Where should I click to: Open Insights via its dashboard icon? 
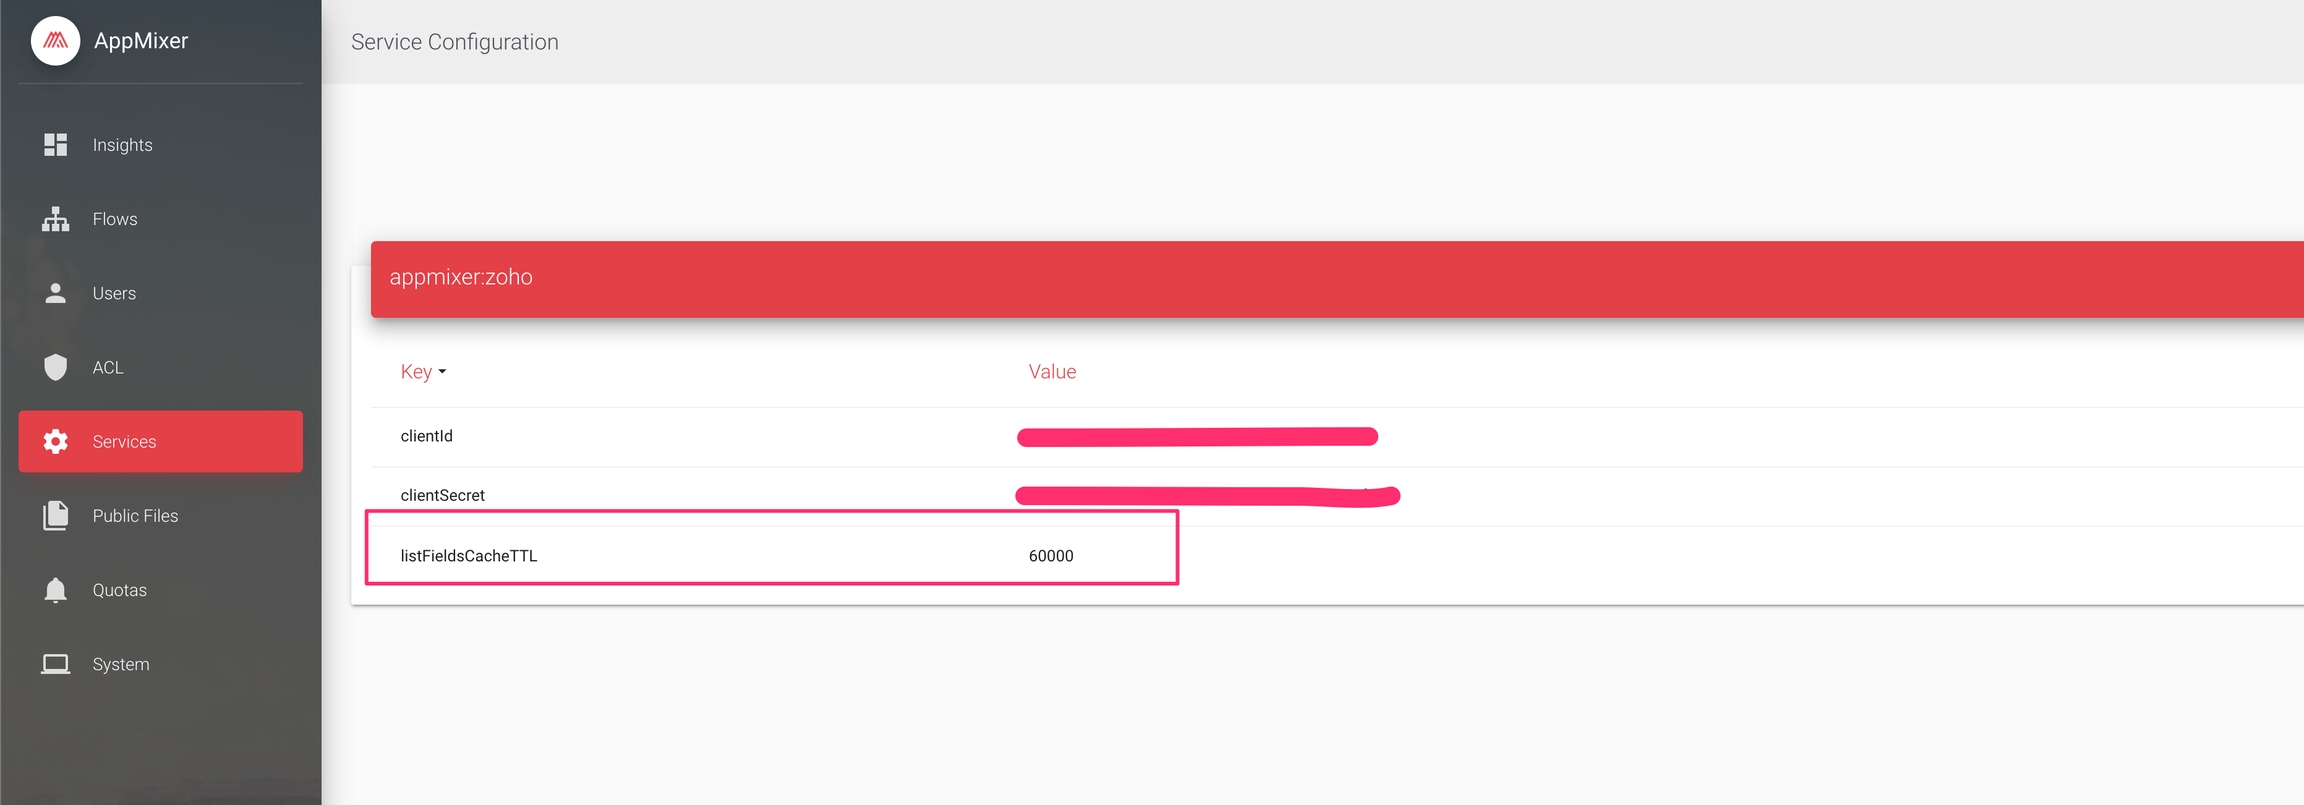click(55, 145)
